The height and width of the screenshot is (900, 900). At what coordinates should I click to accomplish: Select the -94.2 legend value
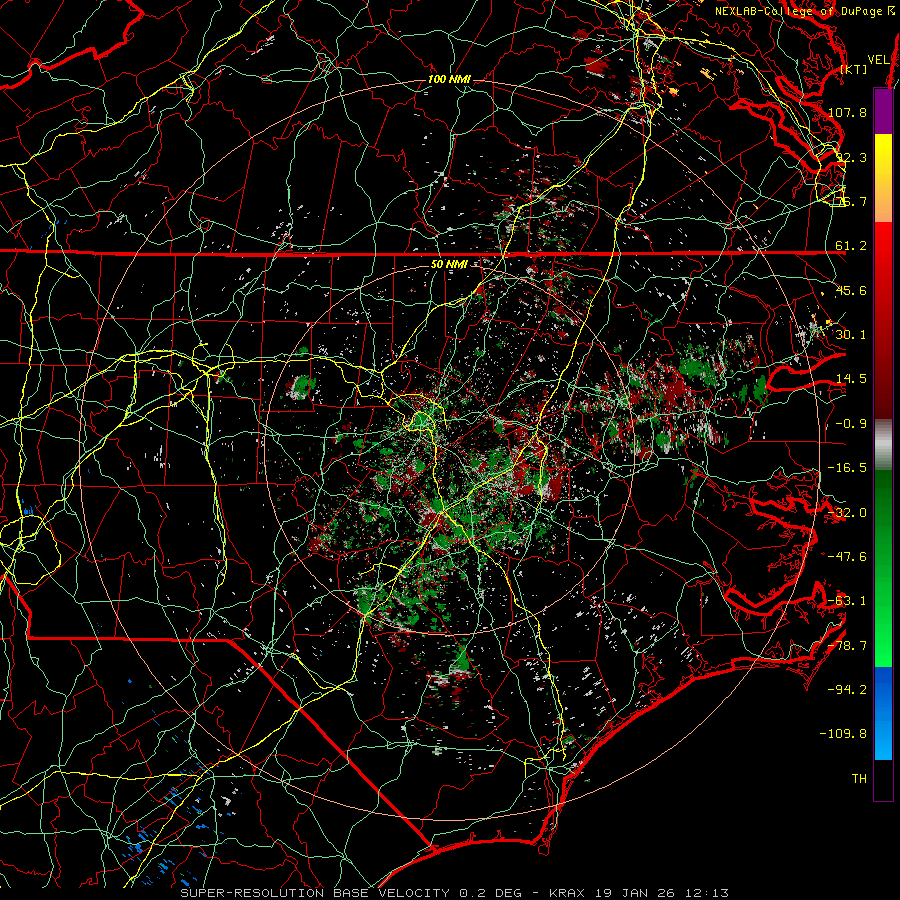tap(847, 690)
